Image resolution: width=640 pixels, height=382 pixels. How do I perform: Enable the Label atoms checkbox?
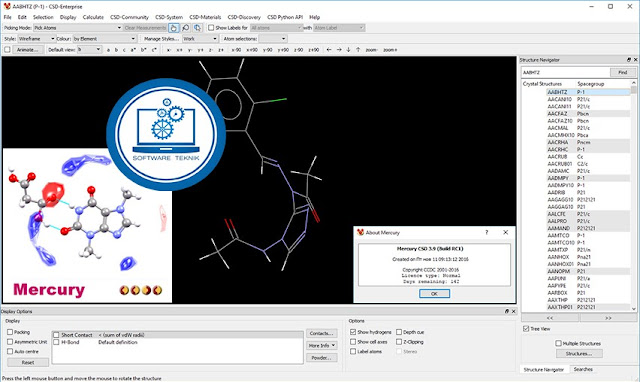point(353,351)
